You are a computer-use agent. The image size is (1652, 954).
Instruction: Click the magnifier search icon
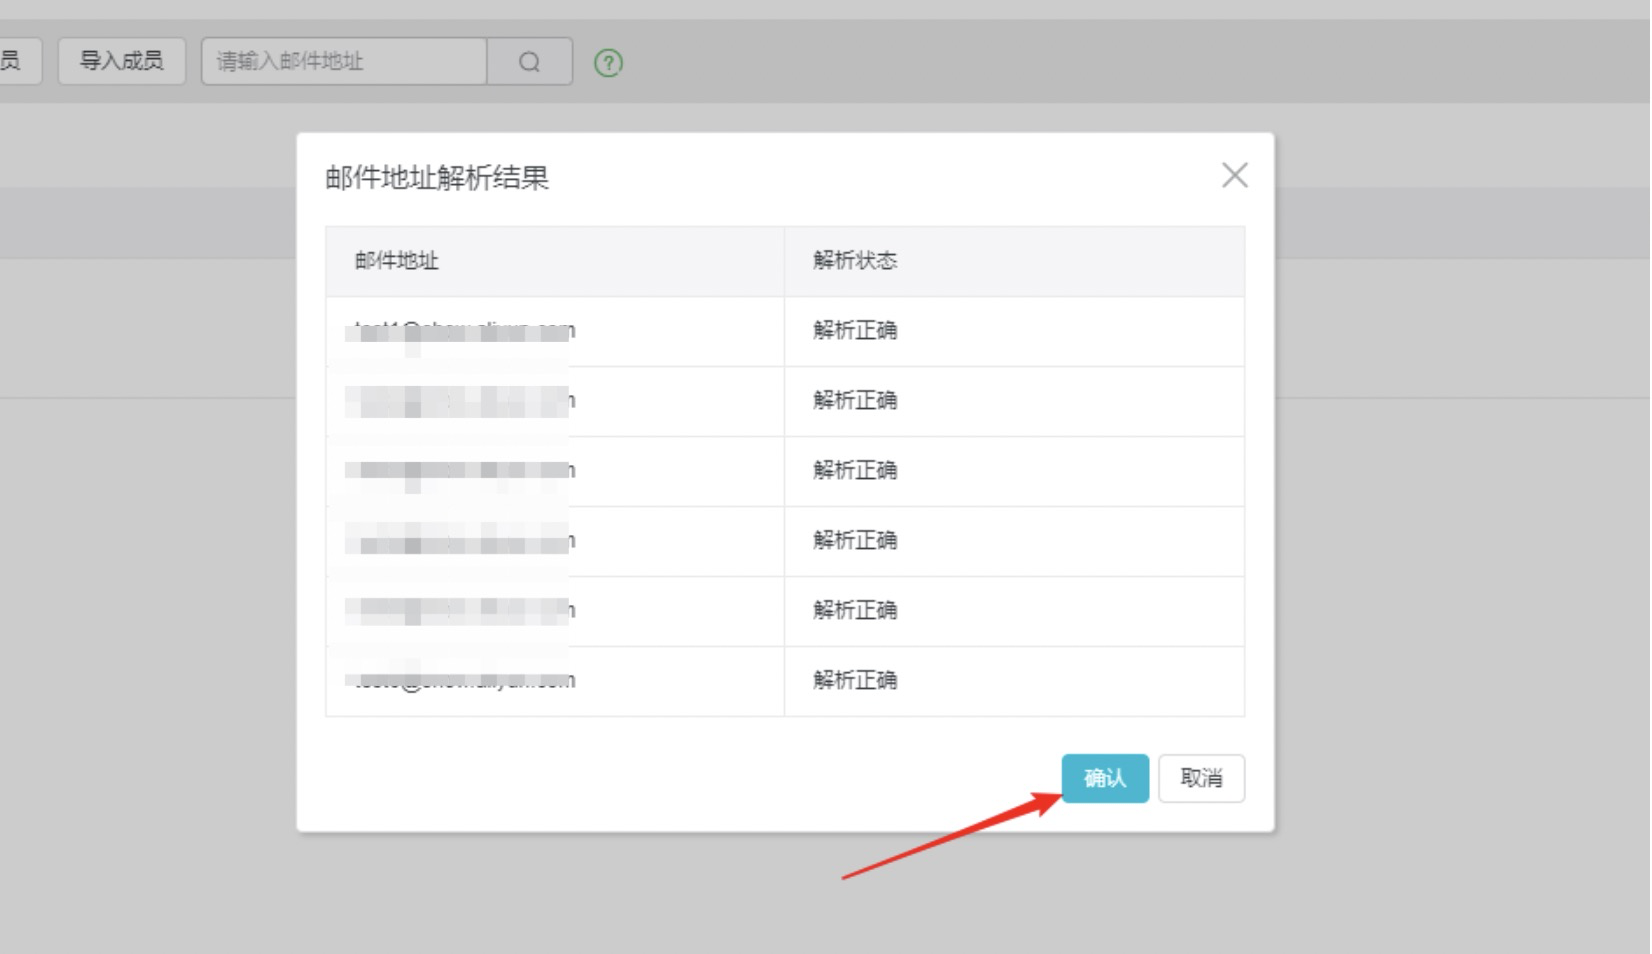point(529,62)
